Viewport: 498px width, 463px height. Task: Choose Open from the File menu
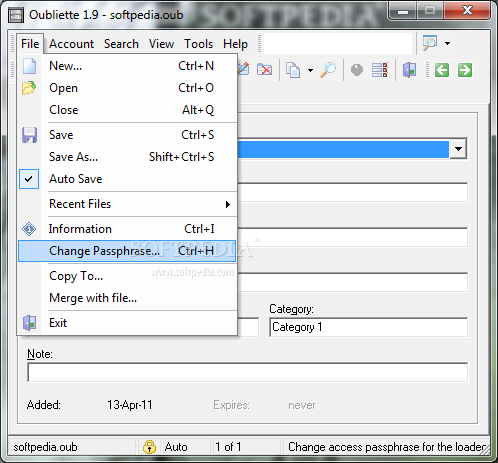(128, 88)
